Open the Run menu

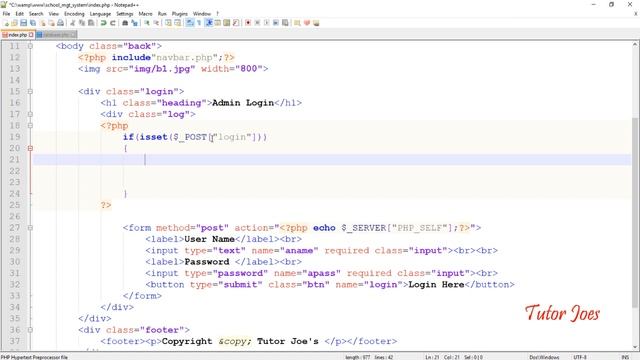(162, 14)
